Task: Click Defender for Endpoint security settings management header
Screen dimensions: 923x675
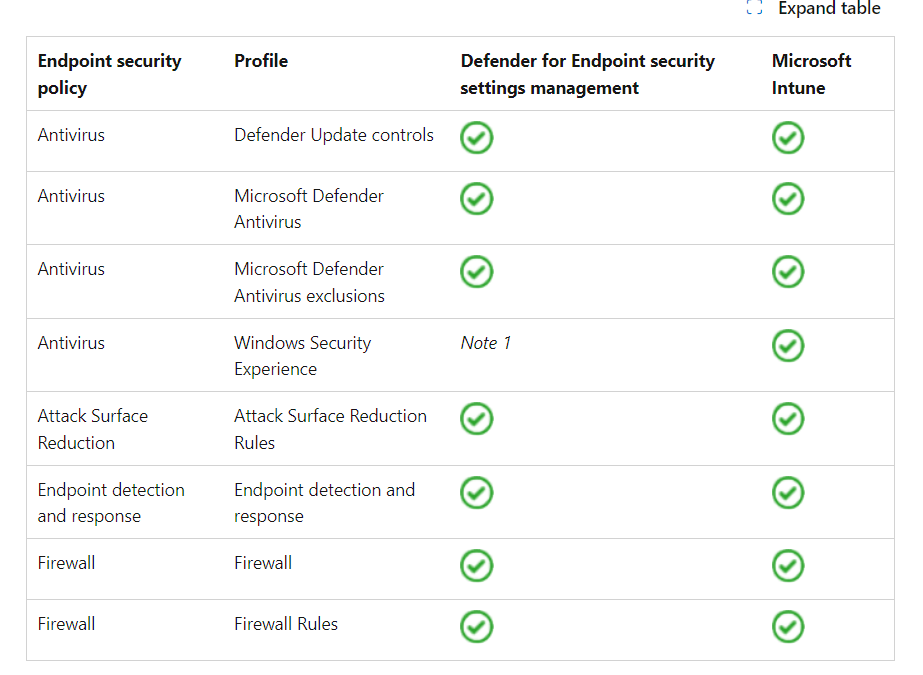Action: (x=587, y=74)
